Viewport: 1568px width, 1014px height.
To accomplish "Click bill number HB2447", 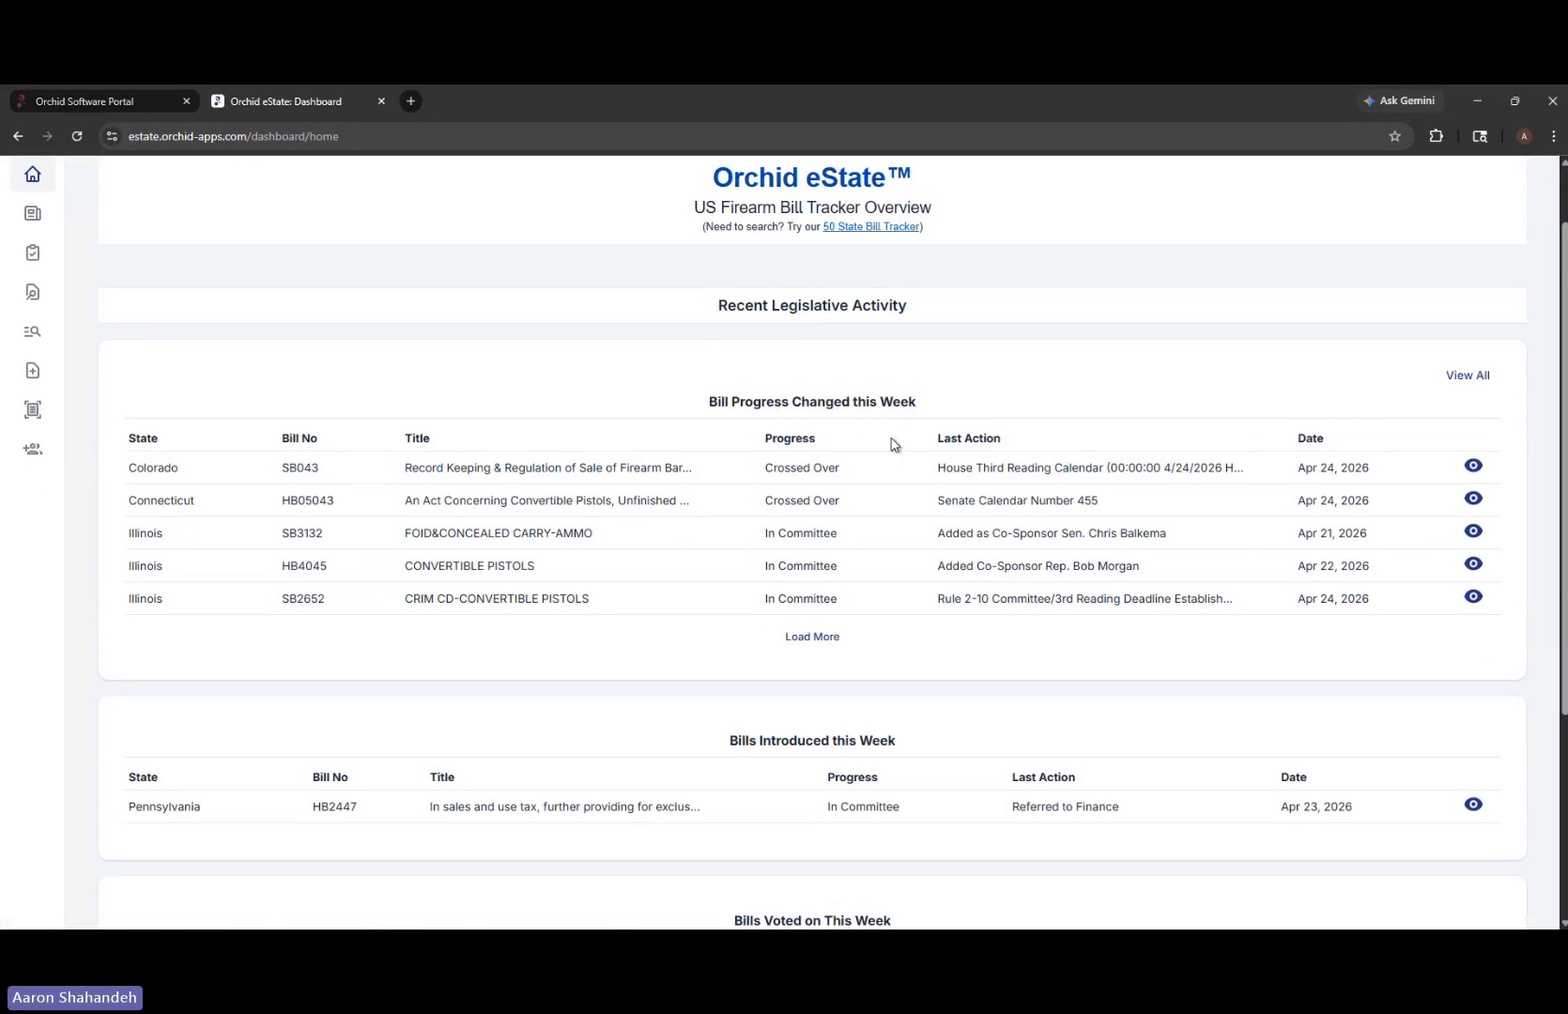I will (334, 807).
